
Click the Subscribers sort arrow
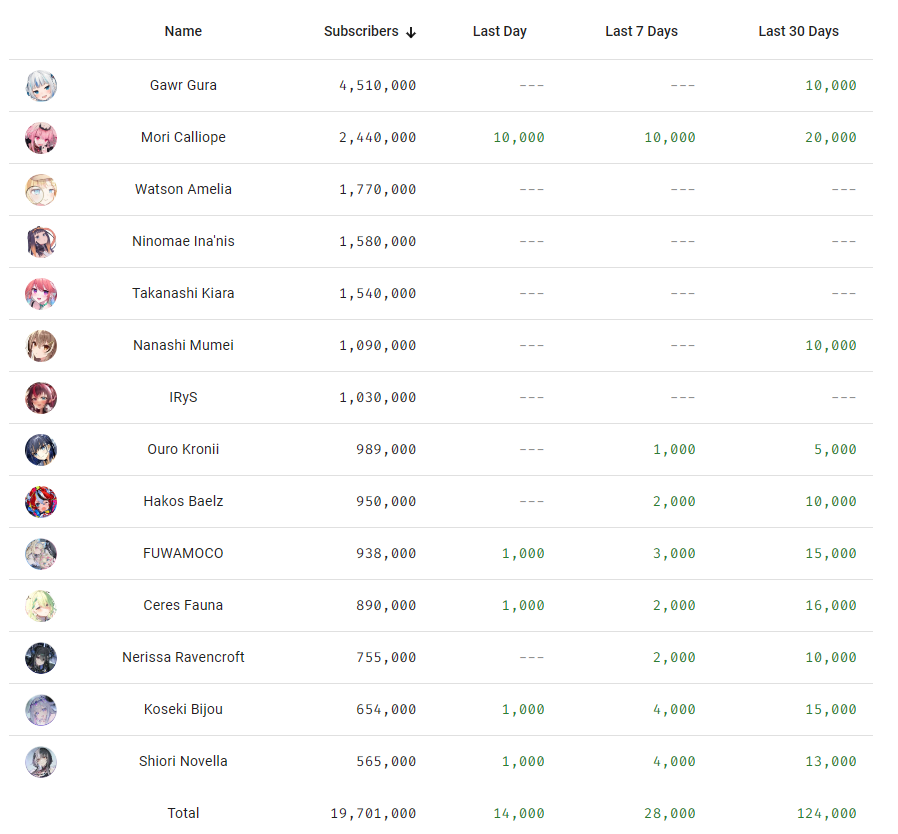411,32
